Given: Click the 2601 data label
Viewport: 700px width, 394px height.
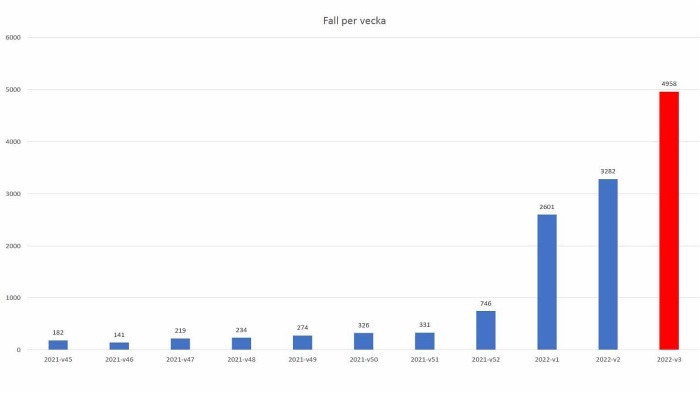Looking at the screenshot, I should coord(547,207).
